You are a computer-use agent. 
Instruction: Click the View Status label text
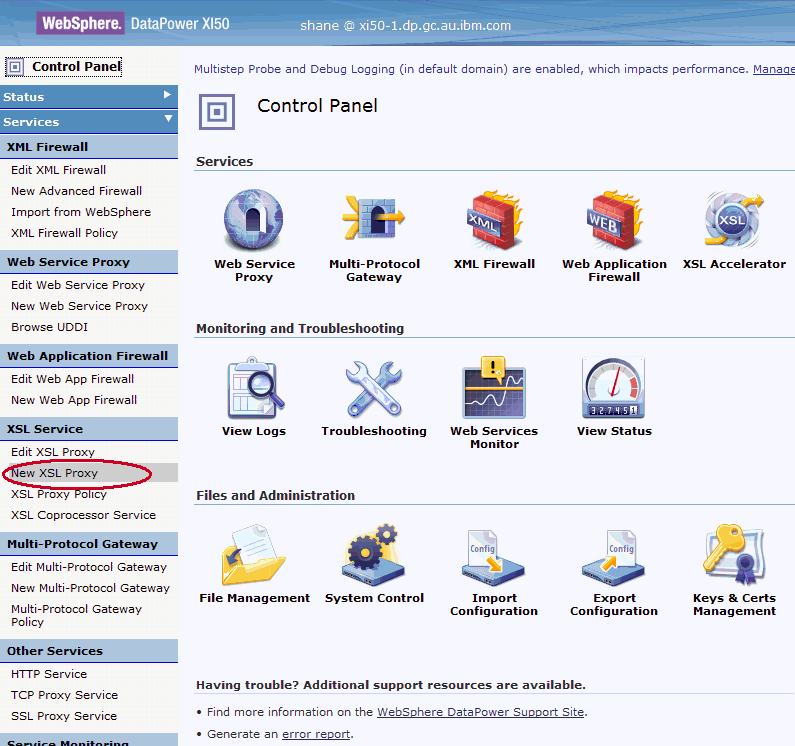tap(614, 431)
